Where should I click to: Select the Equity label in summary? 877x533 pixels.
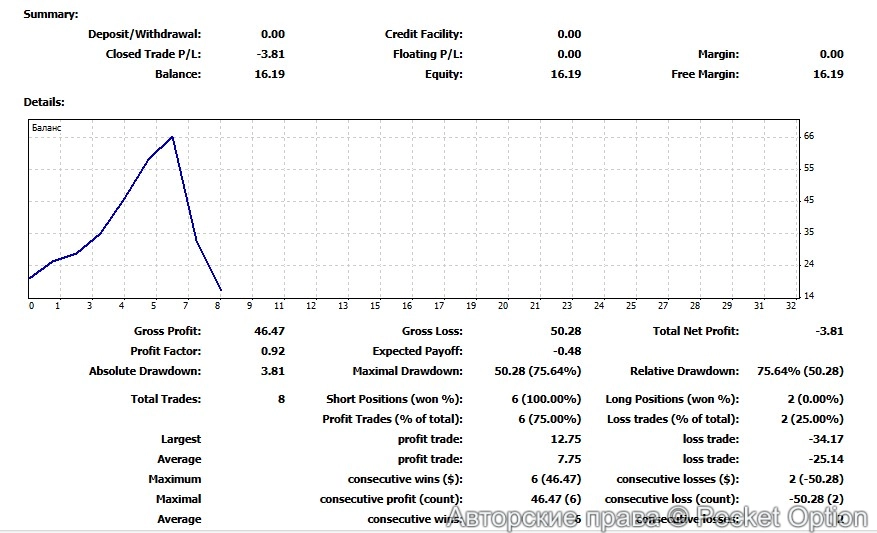coord(443,74)
